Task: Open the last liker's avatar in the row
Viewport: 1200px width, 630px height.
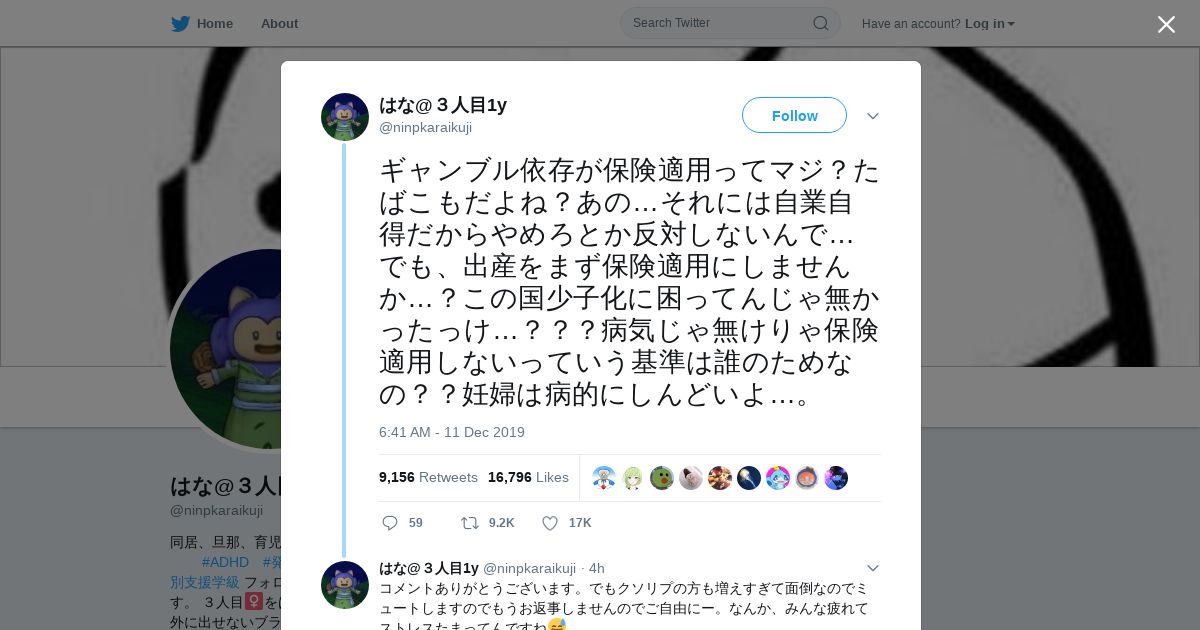Action: click(836, 478)
